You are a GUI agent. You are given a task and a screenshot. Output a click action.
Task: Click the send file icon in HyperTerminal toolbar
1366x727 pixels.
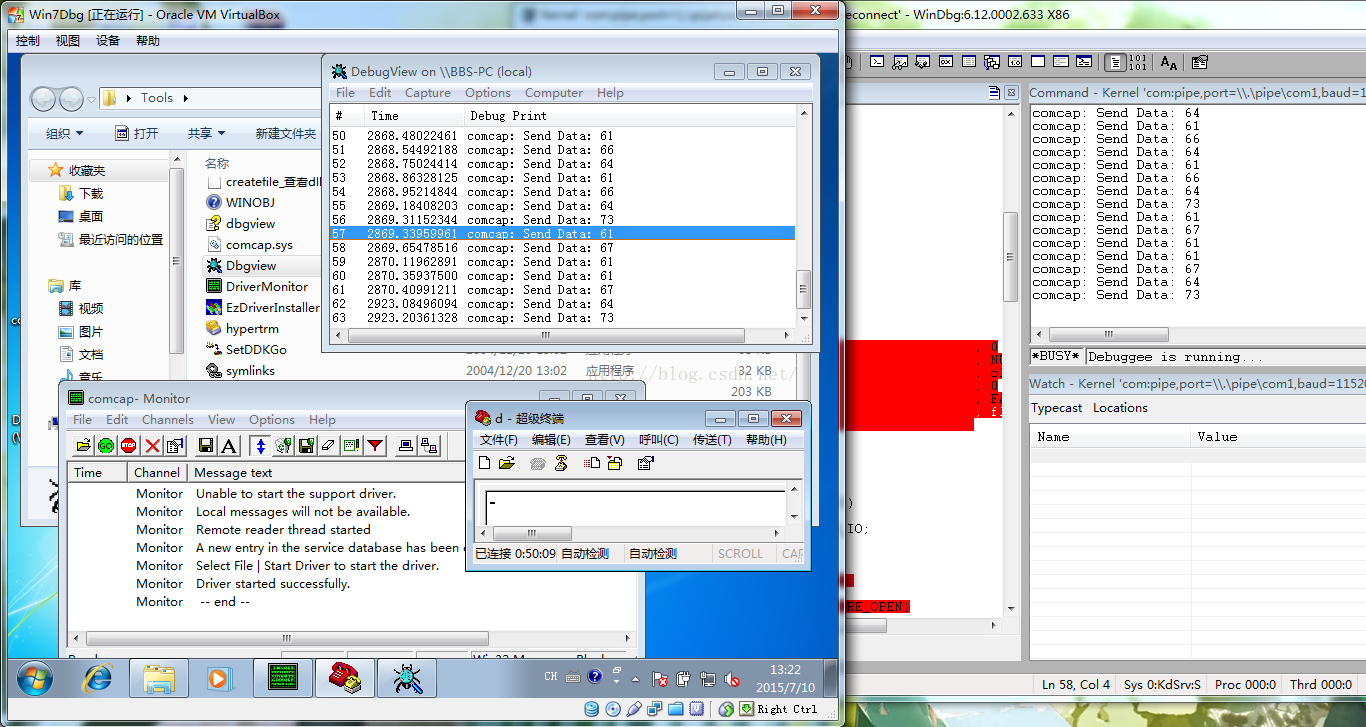pos(591,463)
